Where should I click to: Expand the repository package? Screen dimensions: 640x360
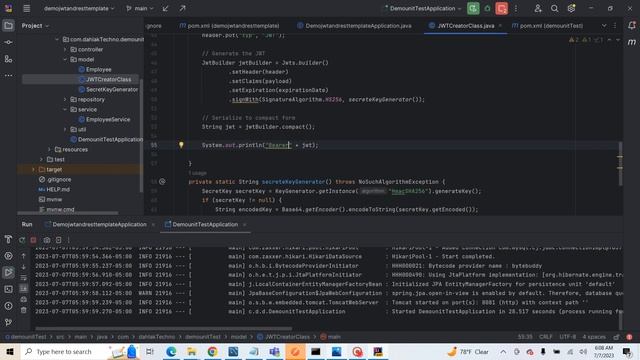(65, 99)
